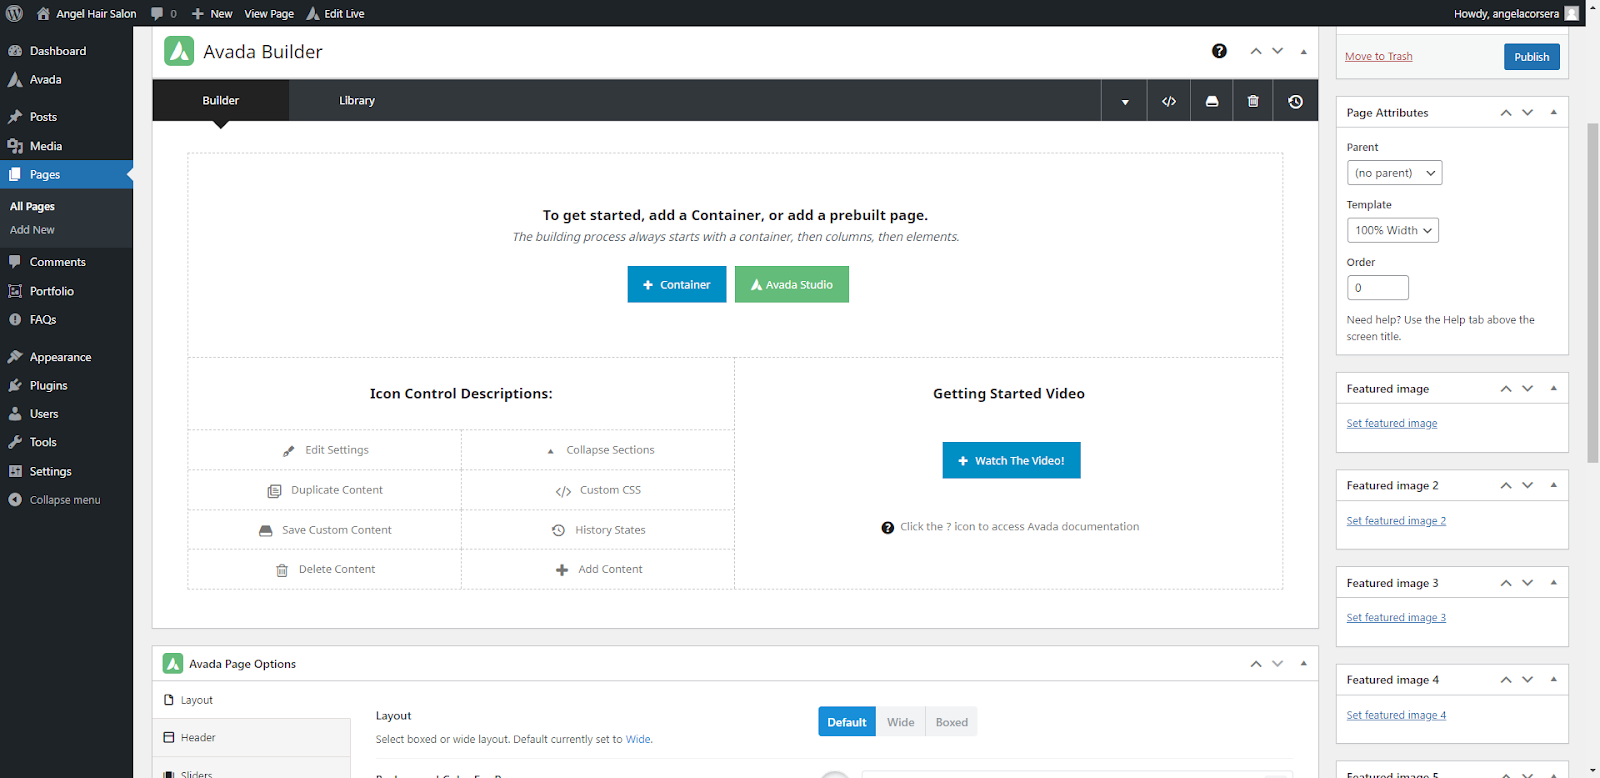
Task: Move Featured image panel down
Action: (1528, 389)
